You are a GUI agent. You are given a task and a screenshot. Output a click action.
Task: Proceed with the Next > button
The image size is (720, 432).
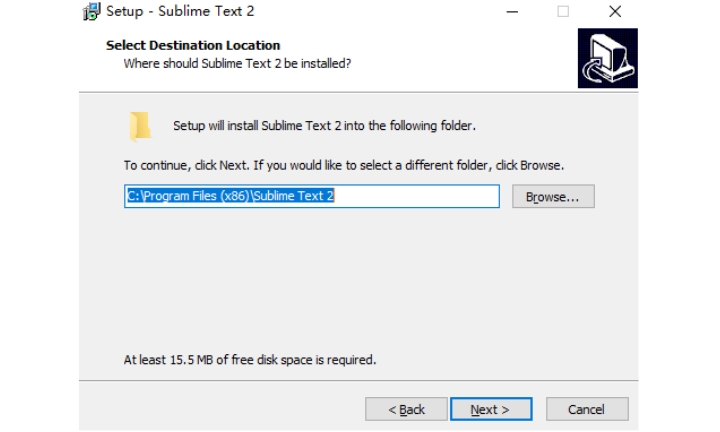tap(491, 409)
